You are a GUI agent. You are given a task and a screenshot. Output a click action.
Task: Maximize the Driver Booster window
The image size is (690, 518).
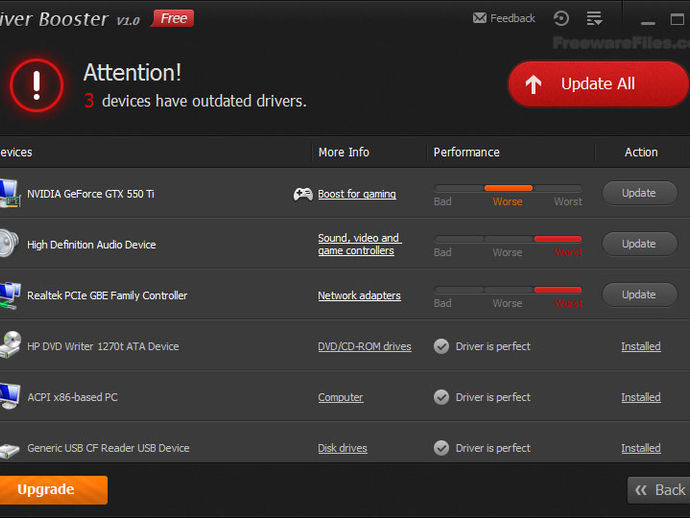(x=677, y=19)
